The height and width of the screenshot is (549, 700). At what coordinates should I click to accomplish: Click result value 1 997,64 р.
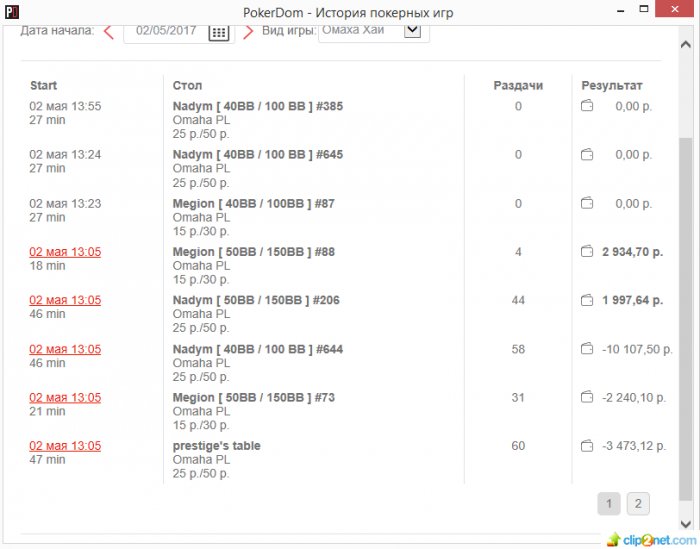(633, 300)
